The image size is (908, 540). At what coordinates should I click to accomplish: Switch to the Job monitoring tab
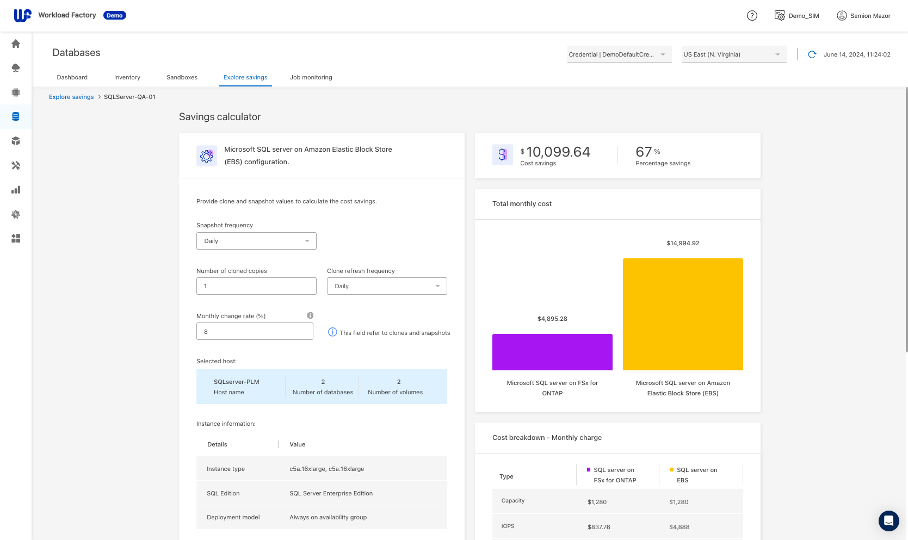[x=310, y=77]
